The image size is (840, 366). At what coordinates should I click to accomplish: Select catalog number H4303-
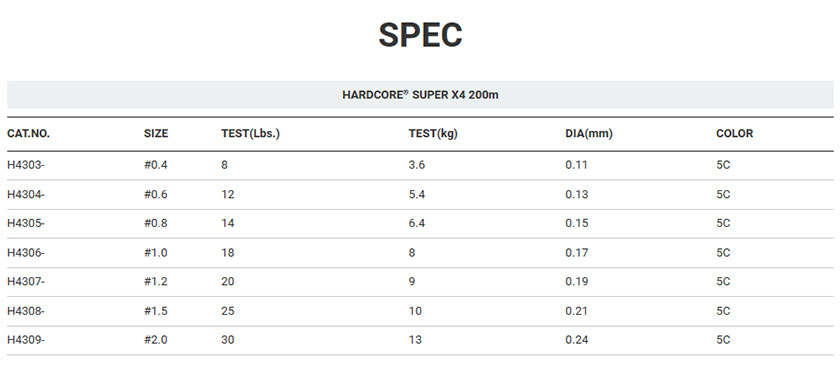click(x=26, y=165)
